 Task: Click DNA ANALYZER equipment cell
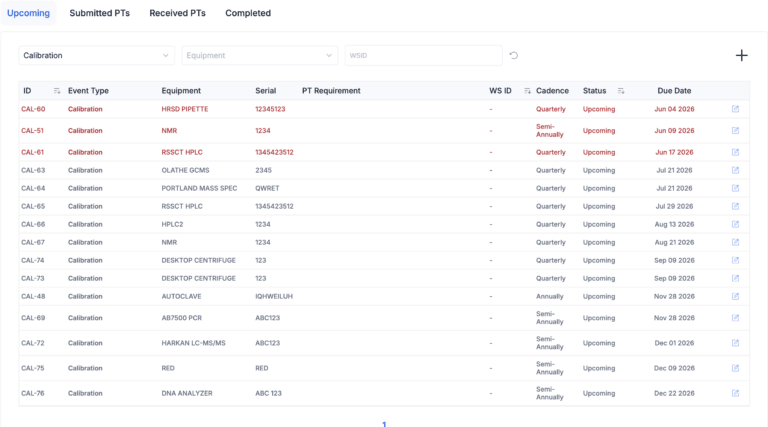click(x=187, y=393)
